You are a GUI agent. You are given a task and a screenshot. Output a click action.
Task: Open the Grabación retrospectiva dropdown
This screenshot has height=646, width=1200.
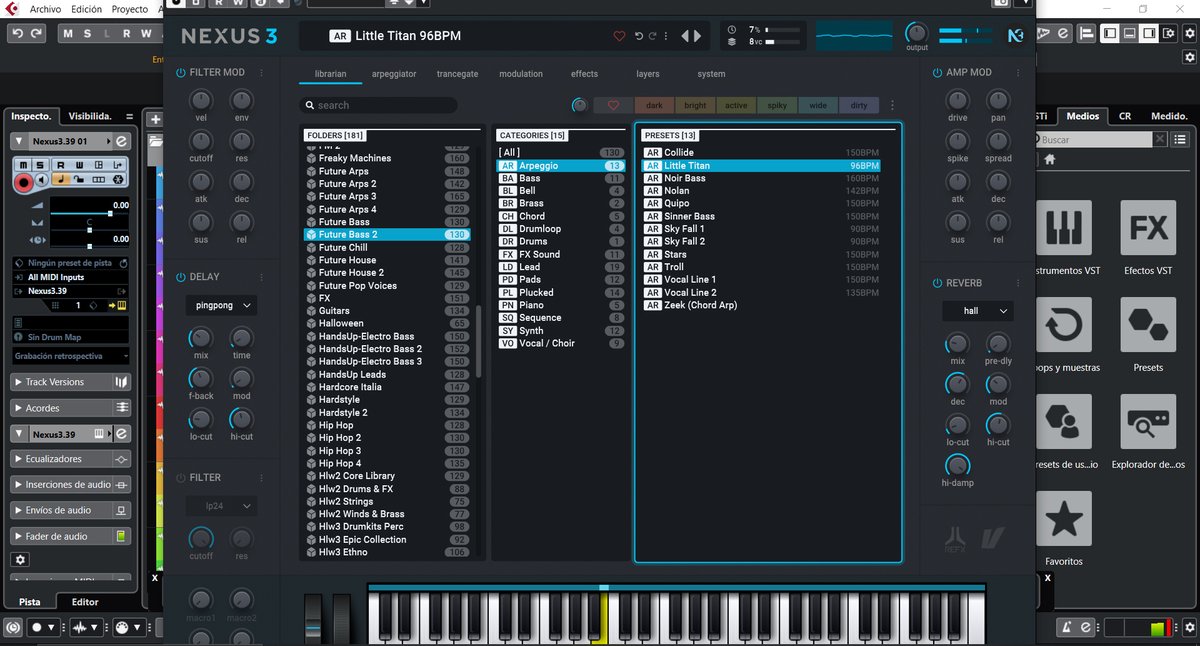[70, 356]
